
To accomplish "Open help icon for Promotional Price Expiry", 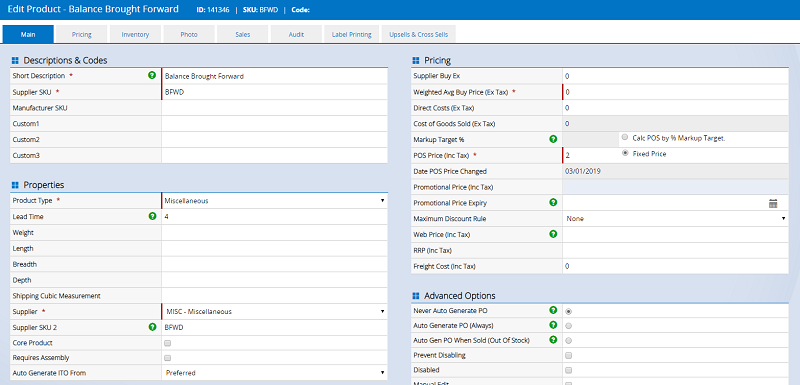I will 553,202.
